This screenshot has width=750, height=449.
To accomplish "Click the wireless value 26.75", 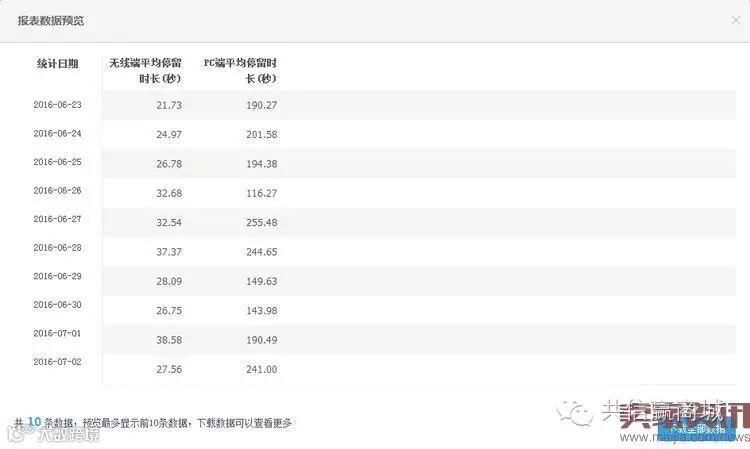I will click(169, 311).
